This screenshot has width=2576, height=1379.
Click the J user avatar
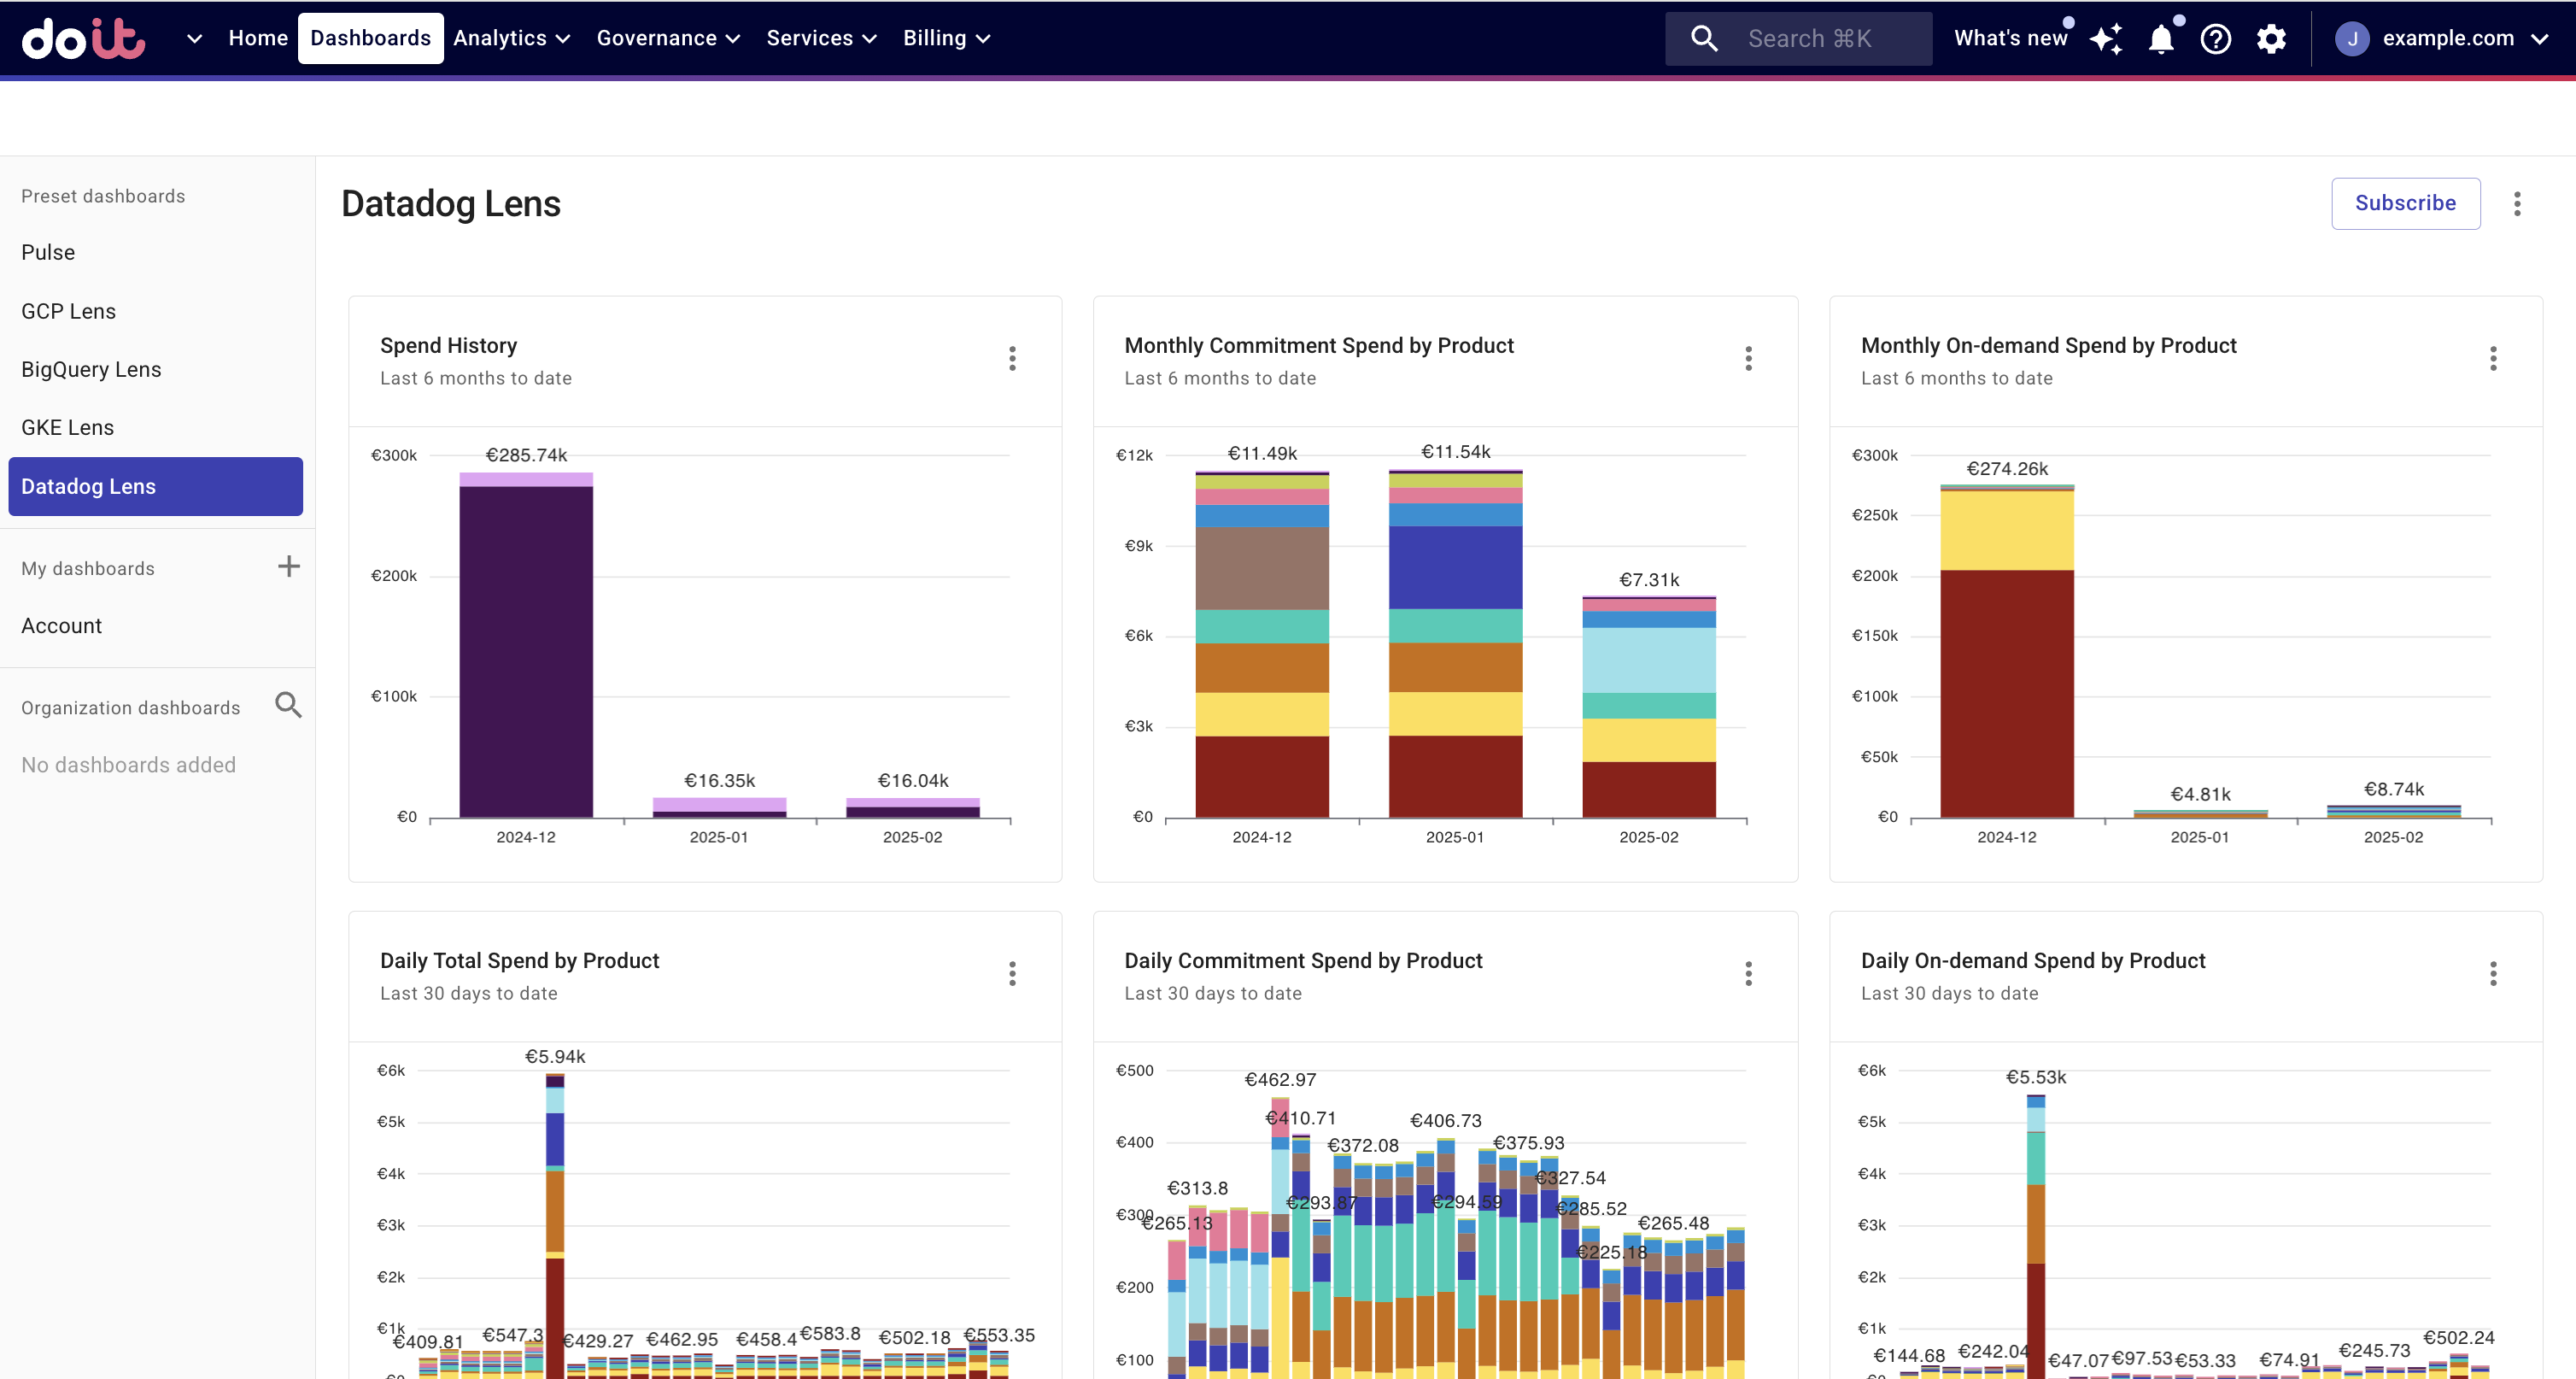tap(2352, 39)
